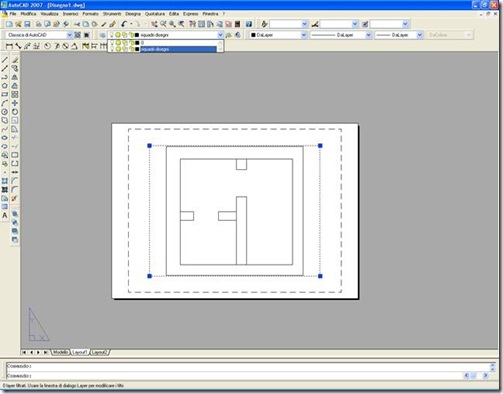
Task: Open the Quotatura menu
Action: (155, 14)
